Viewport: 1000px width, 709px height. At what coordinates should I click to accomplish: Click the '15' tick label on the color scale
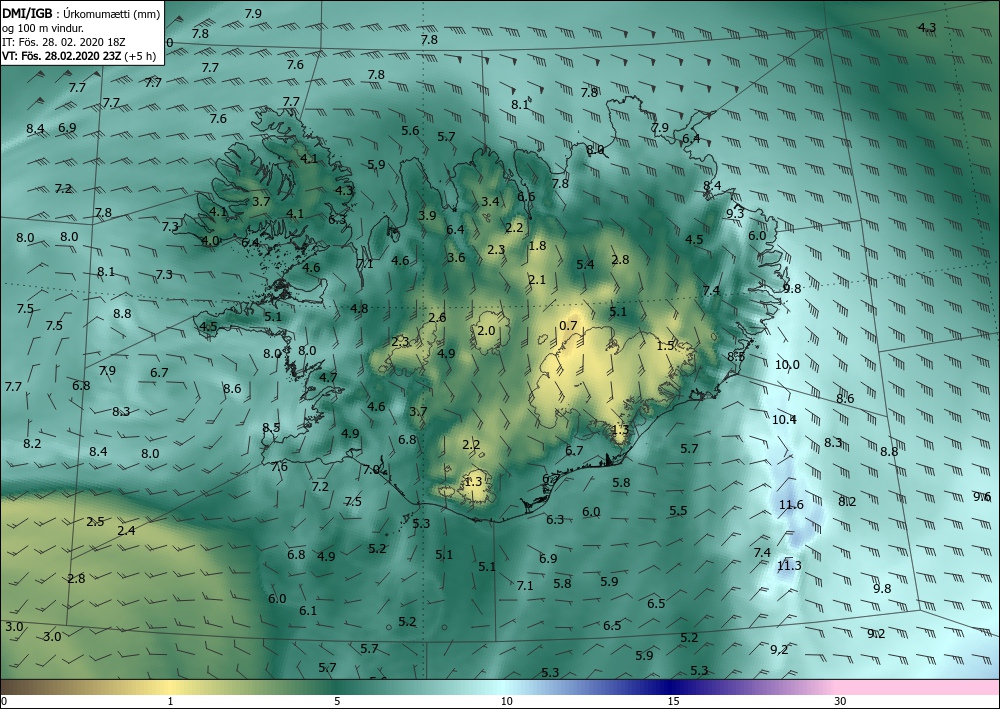pyautogui.click(x=673, y=701)
